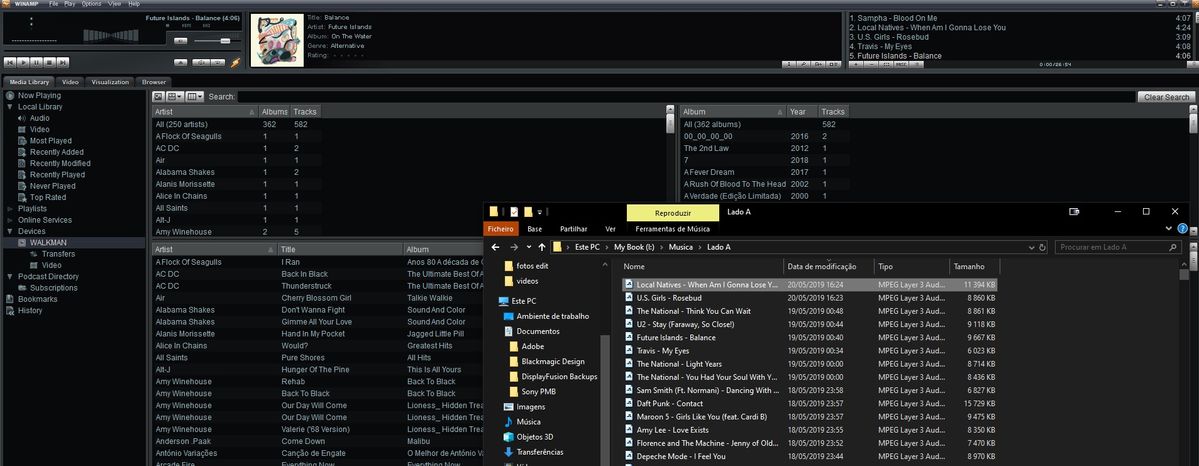Click the Winamp lightning bolt icon
Viewport: 1199px width, 466px height.
coord(235,62)
